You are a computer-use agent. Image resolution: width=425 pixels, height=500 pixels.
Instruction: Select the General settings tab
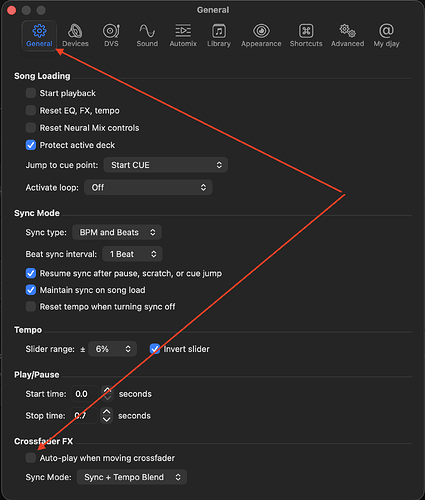(x=39, y=35)
